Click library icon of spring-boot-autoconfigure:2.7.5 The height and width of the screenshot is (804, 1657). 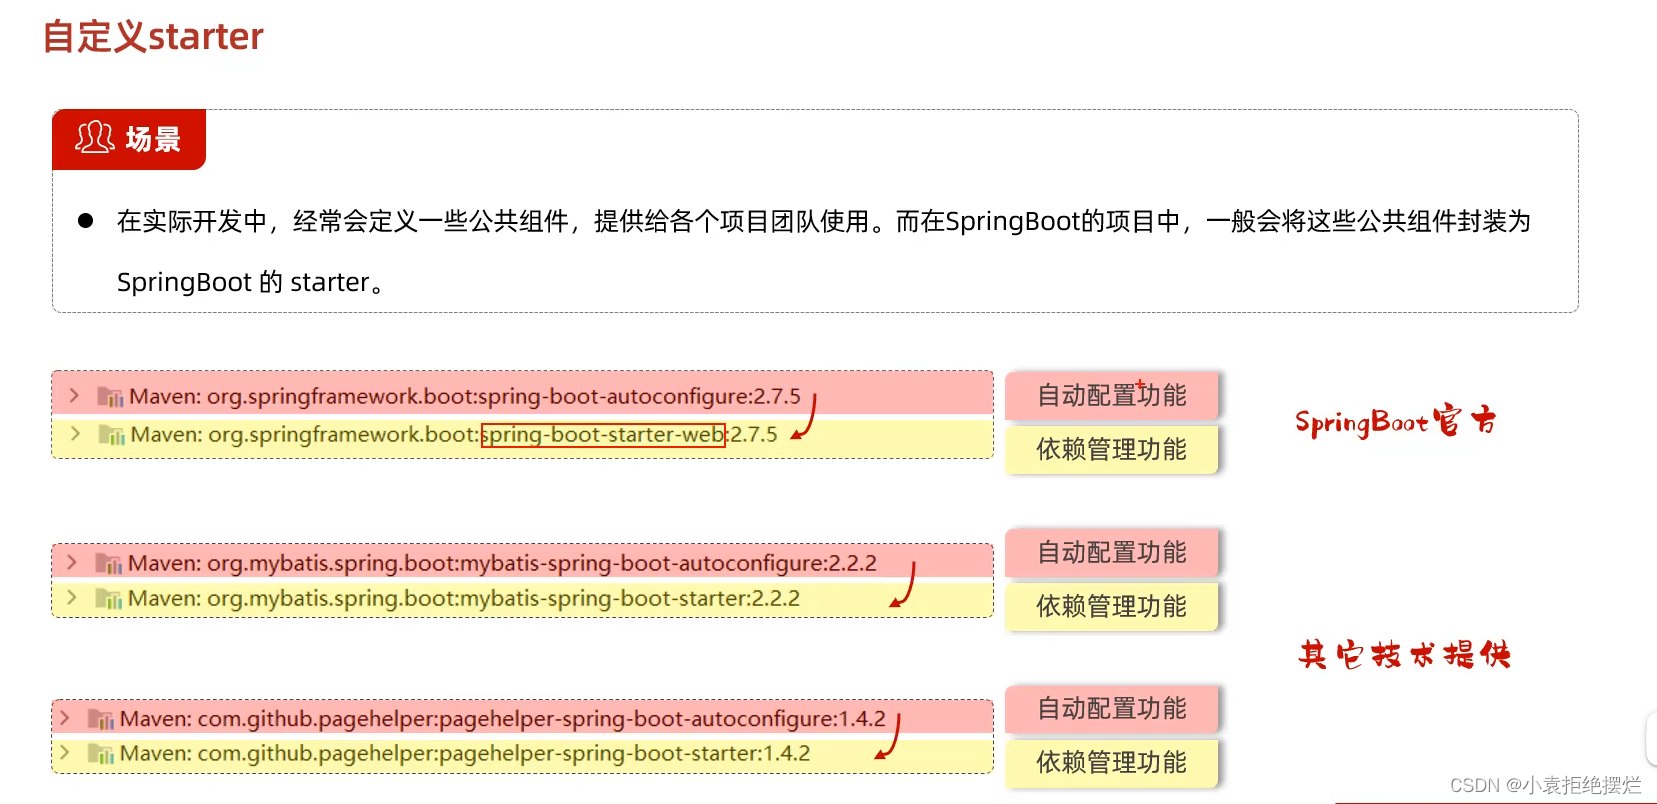[x=110, y=397]
